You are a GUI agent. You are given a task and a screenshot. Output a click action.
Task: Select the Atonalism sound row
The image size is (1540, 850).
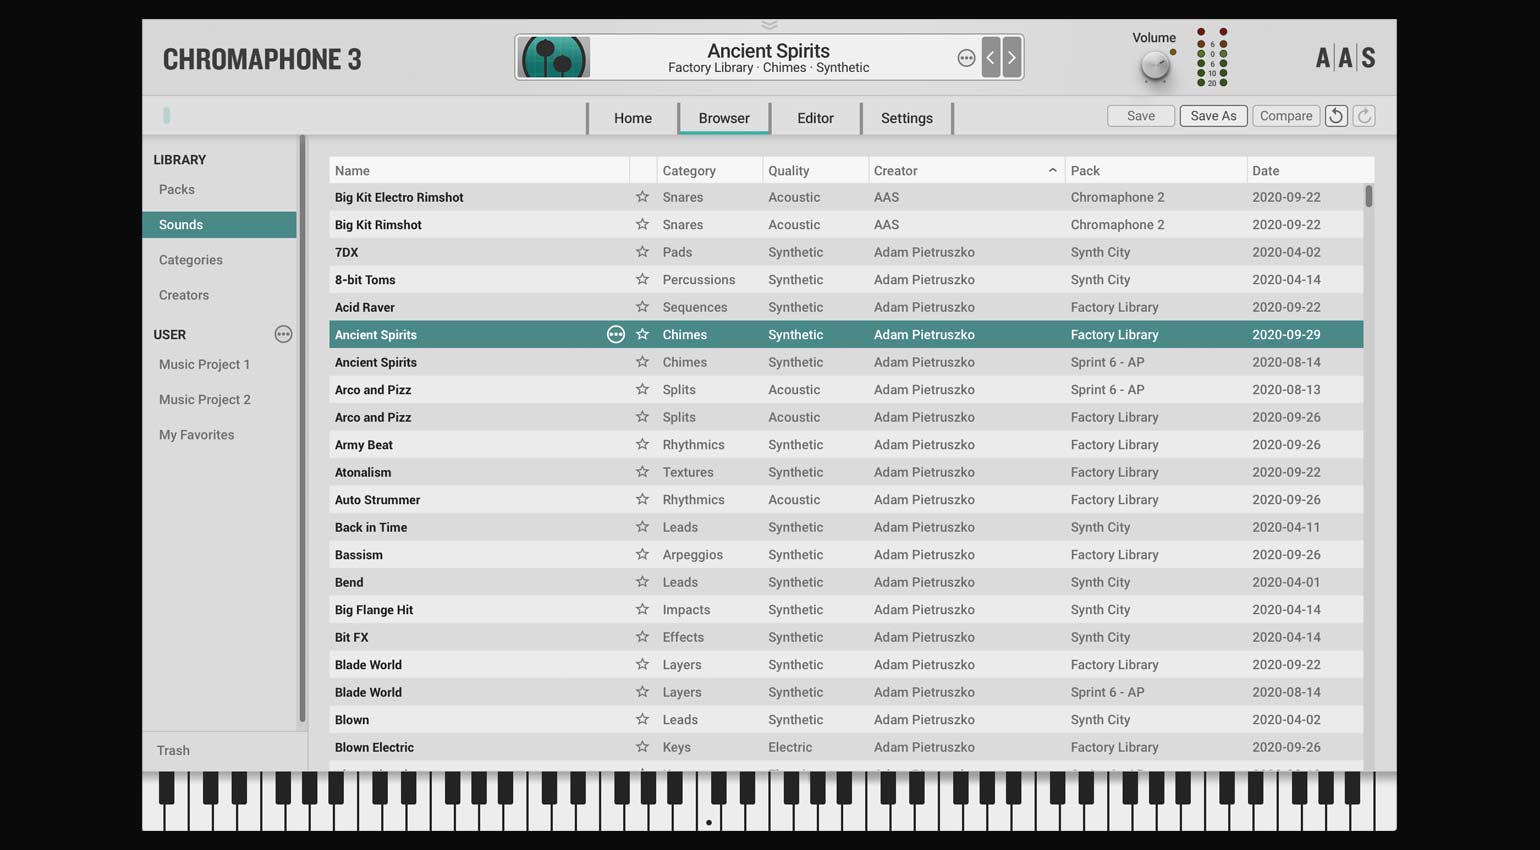click(846, 472)
